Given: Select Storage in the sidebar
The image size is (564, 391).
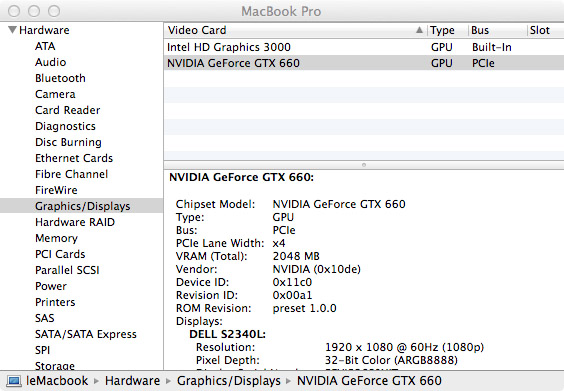Looking at the screenshot, I should point(55,365).
